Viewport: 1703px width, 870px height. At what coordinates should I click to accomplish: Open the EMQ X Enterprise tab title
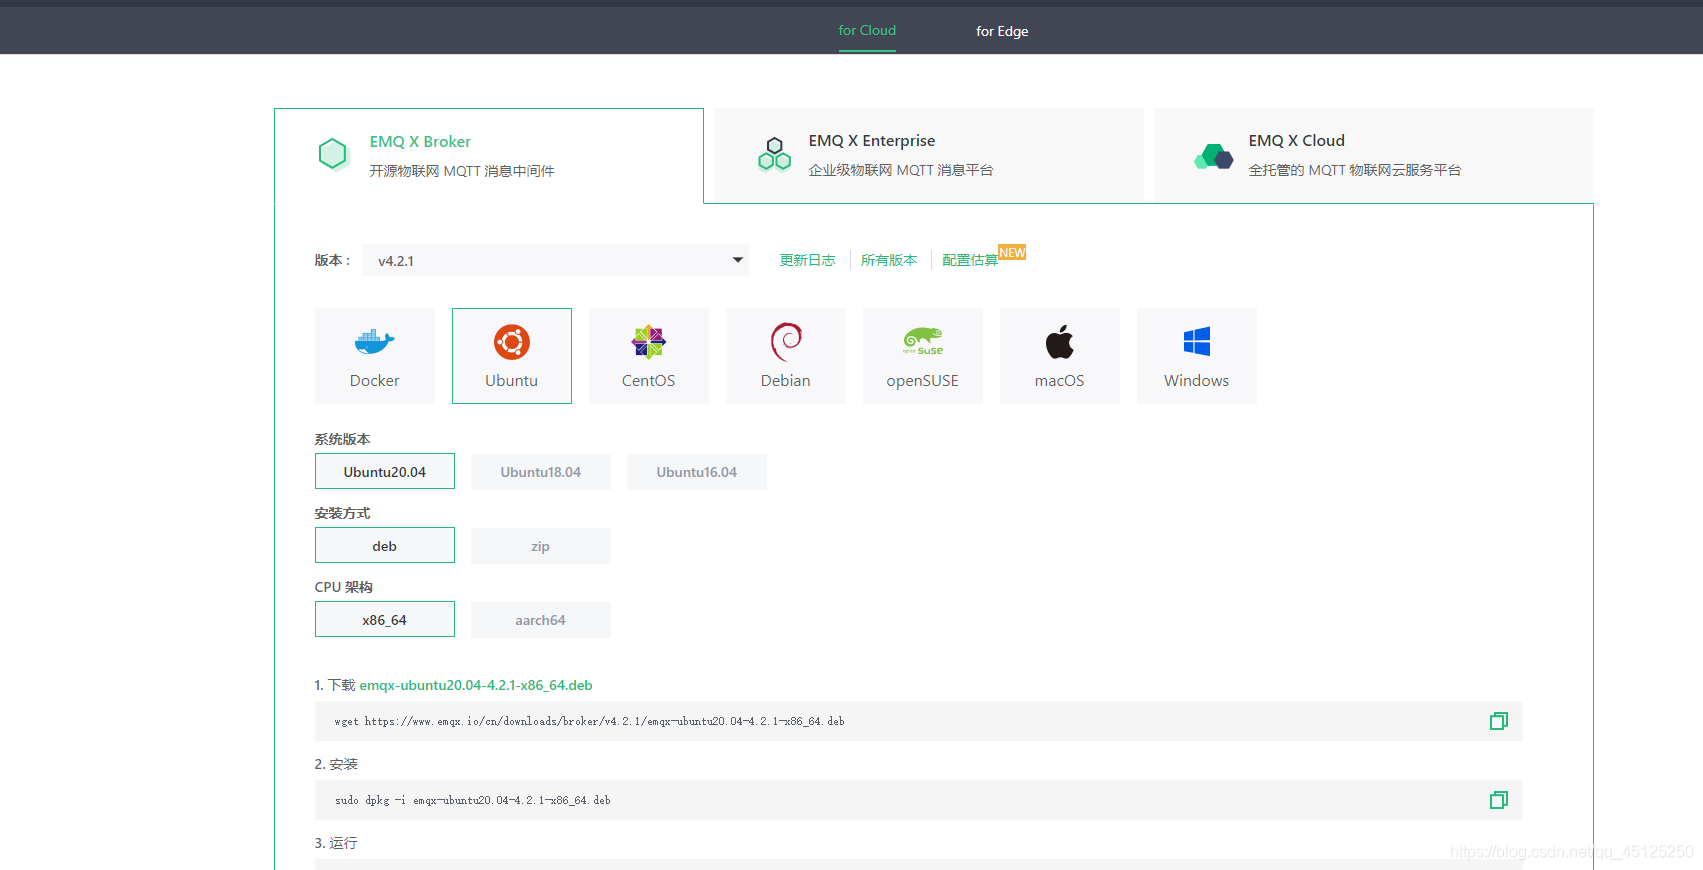[x=872, y=141]
